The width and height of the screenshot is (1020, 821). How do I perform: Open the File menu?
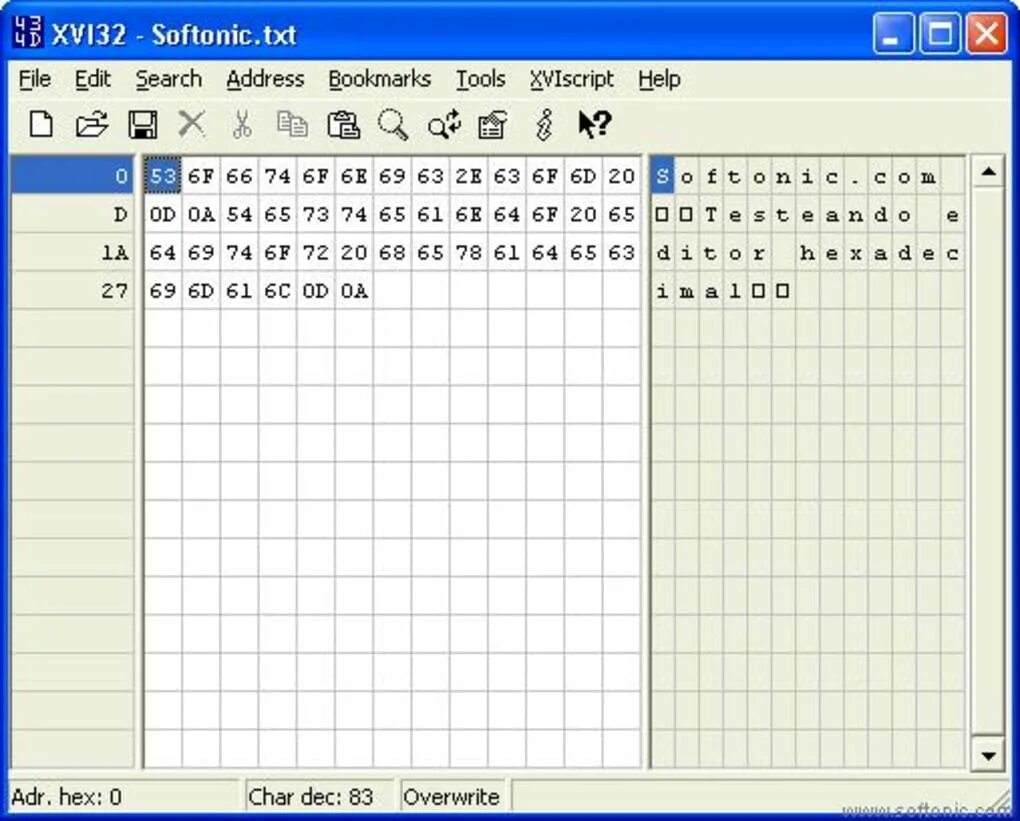(34, 79)
